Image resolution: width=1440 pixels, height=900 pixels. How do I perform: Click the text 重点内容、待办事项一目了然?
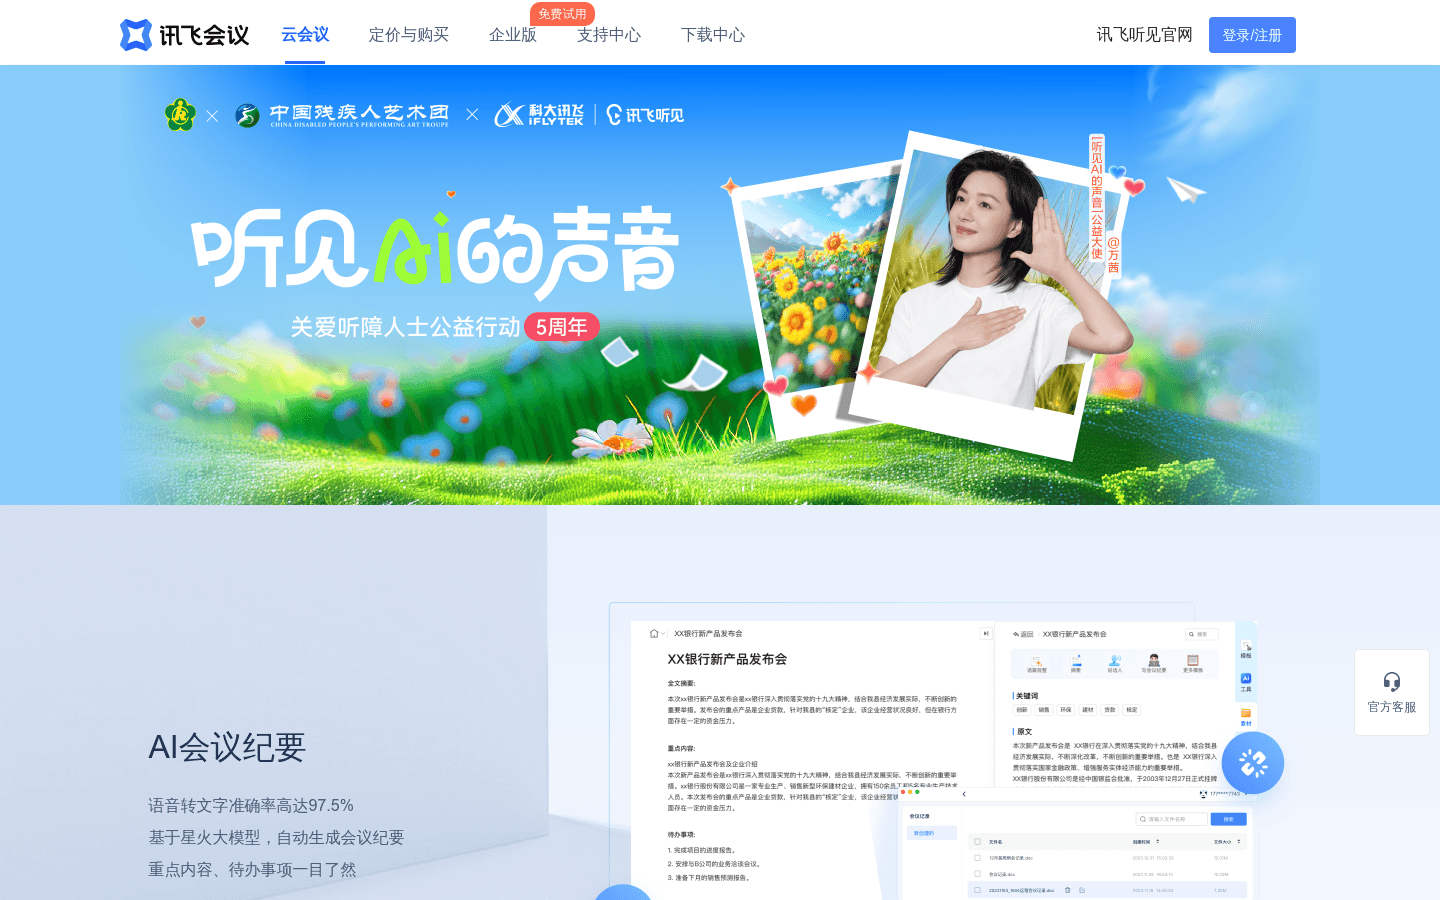pos(252,869)
